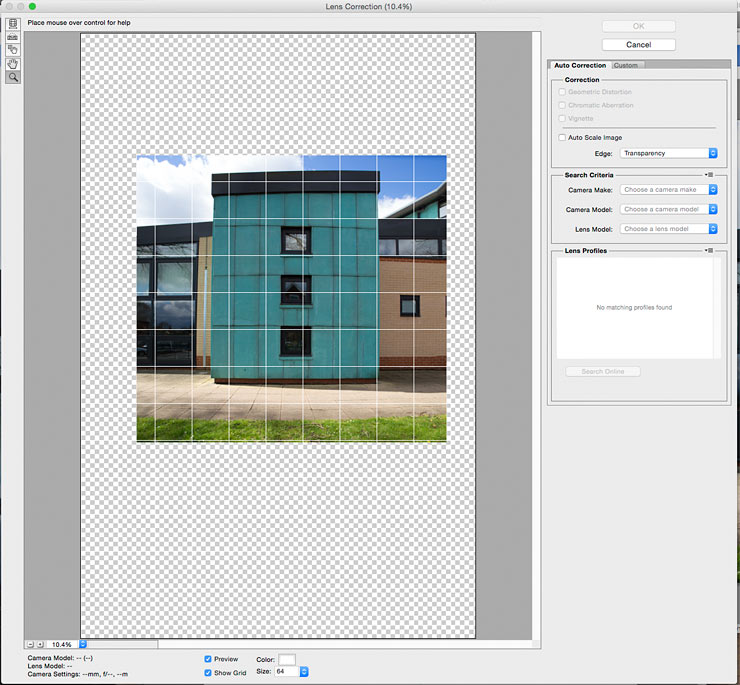Toggle the Chromatic Aberration checkbox
The image size is (740, 685).
[562, 105]
